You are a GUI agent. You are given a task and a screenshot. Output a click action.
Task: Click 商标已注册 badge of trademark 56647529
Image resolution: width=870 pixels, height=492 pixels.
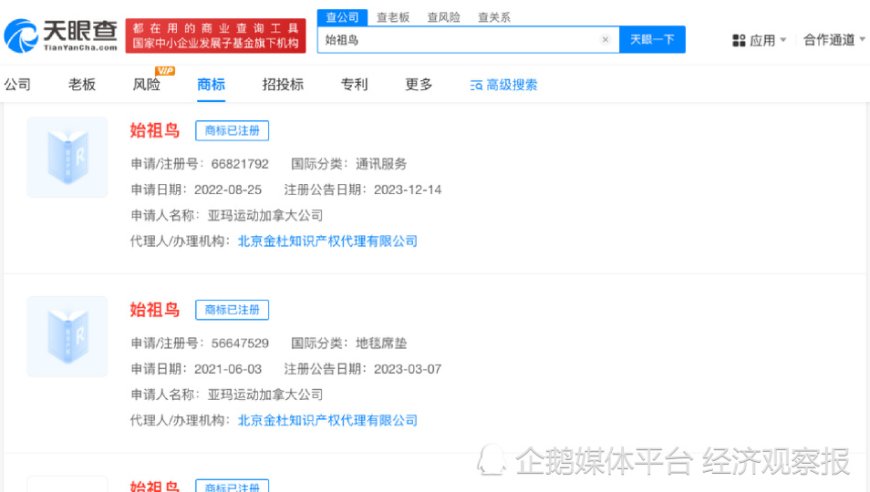click(232, 310)
